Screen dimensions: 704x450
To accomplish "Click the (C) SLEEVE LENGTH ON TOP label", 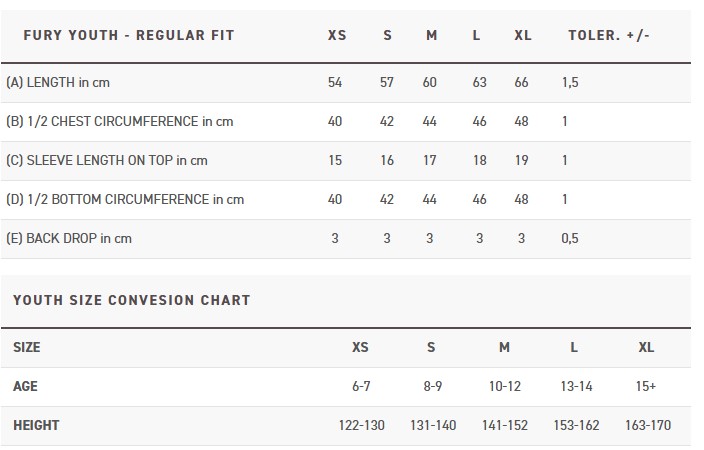I will coord(107,160).
